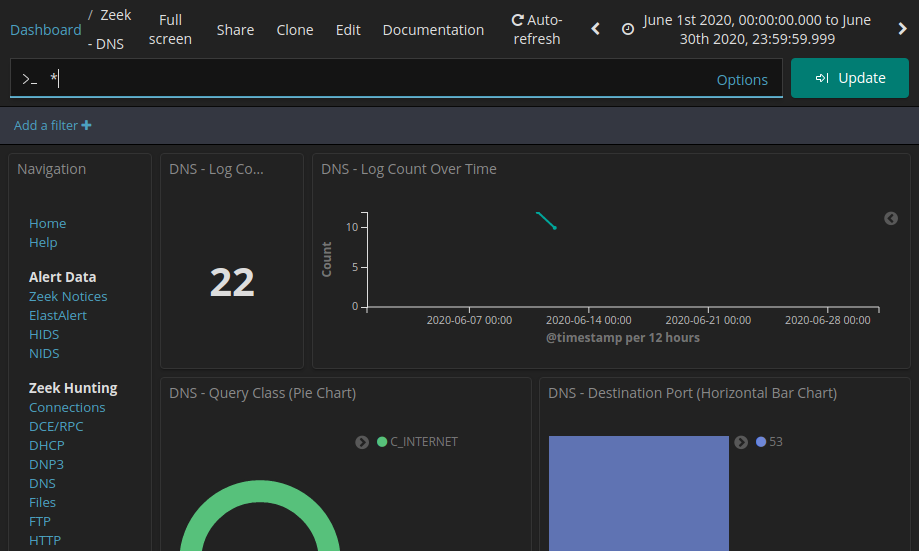Viewport: 919px width, 551px height.
Task: Open query bar Options
Action: pos(742,80)
